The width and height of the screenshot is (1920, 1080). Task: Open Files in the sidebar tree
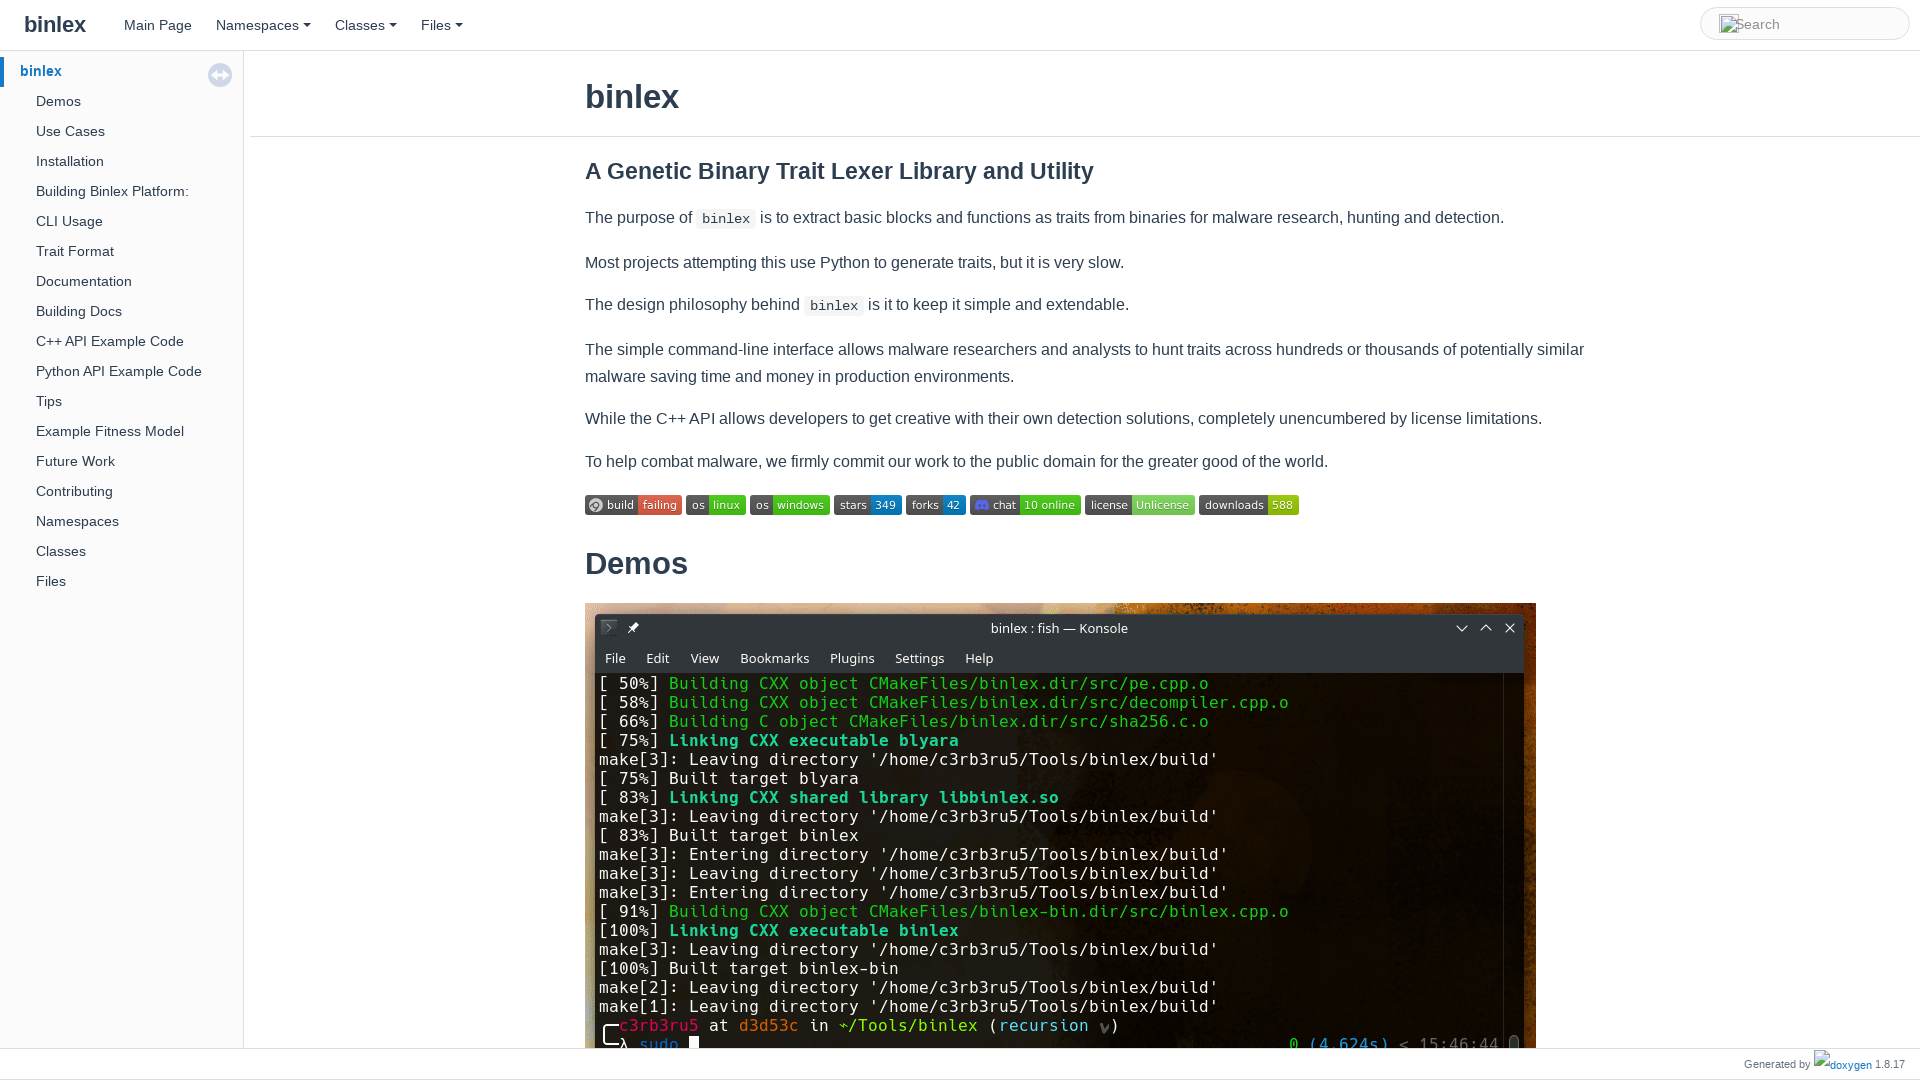[51, 581]
